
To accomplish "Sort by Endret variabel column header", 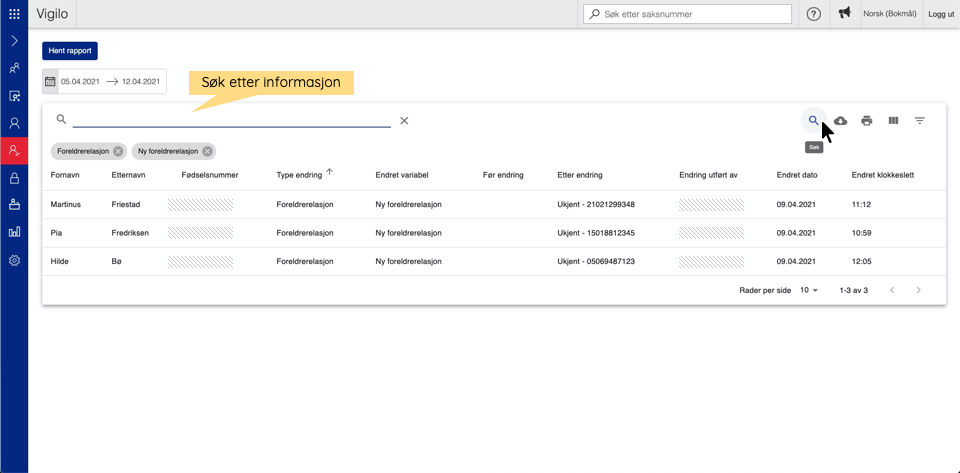I will (x=402, y=175).
